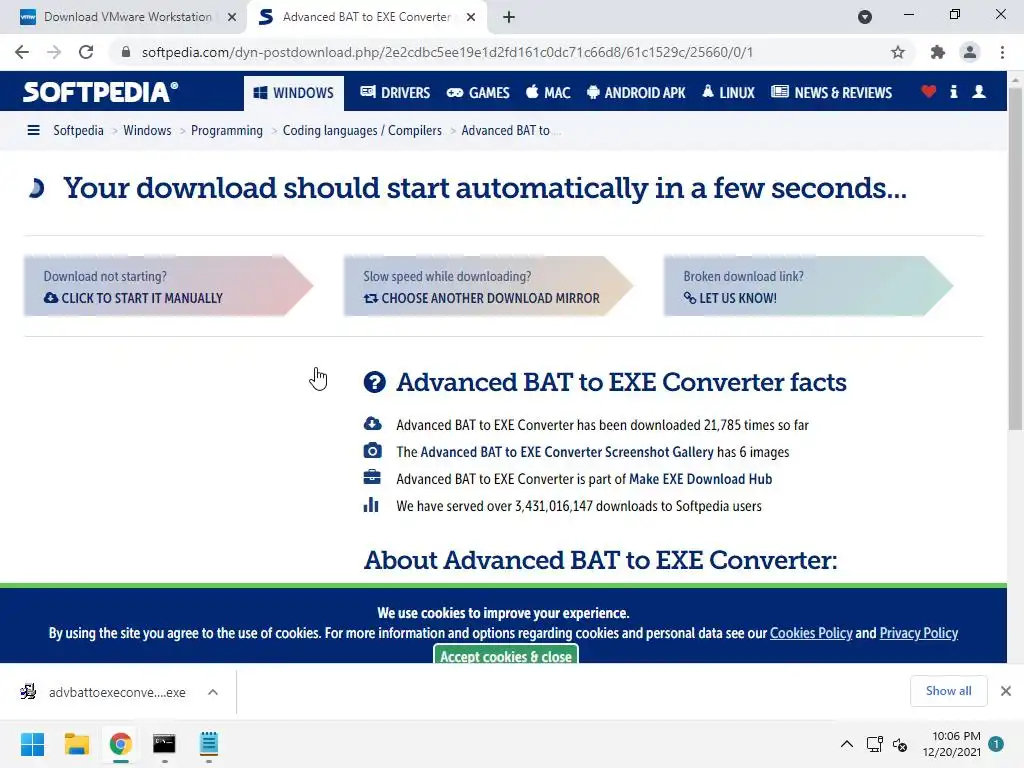The image size is (1024, 768).
Task: View site info via the padlock icon
Action: pos(126,52)
